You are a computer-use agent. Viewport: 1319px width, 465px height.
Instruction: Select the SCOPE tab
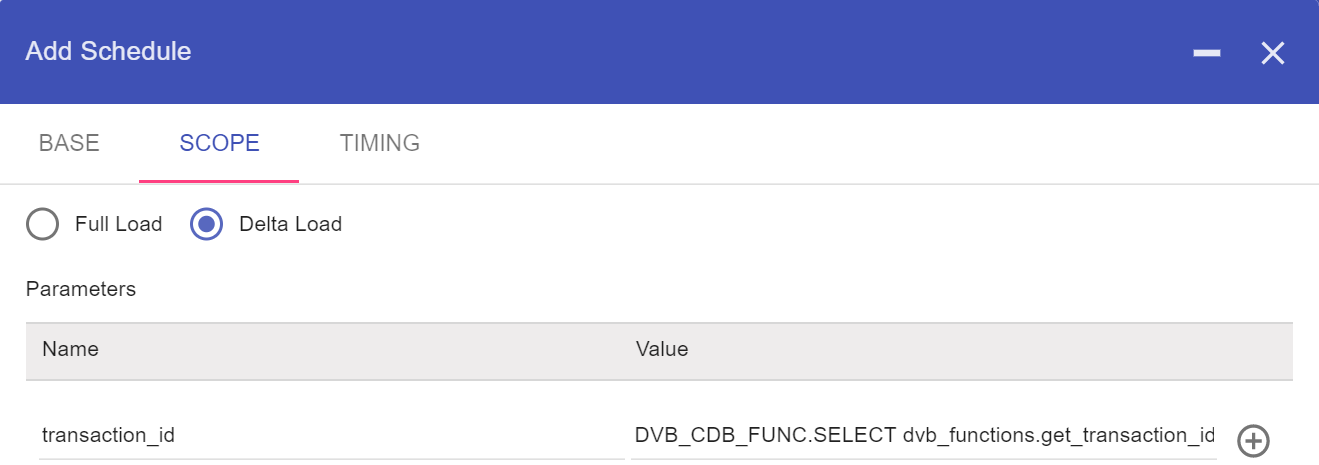219,143
